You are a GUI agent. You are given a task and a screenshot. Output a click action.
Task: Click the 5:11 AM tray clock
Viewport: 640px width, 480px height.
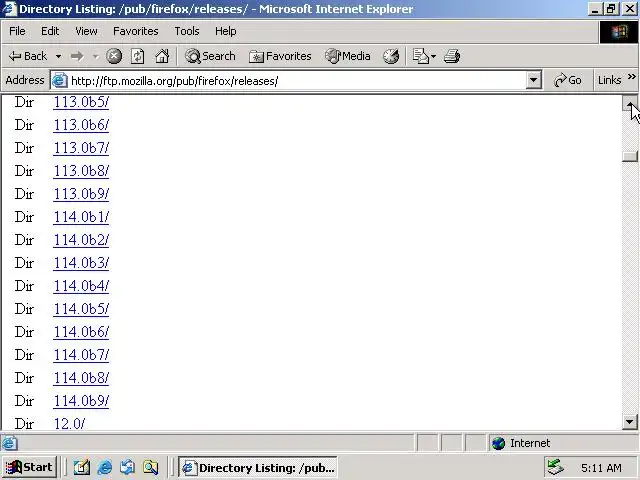601,468
